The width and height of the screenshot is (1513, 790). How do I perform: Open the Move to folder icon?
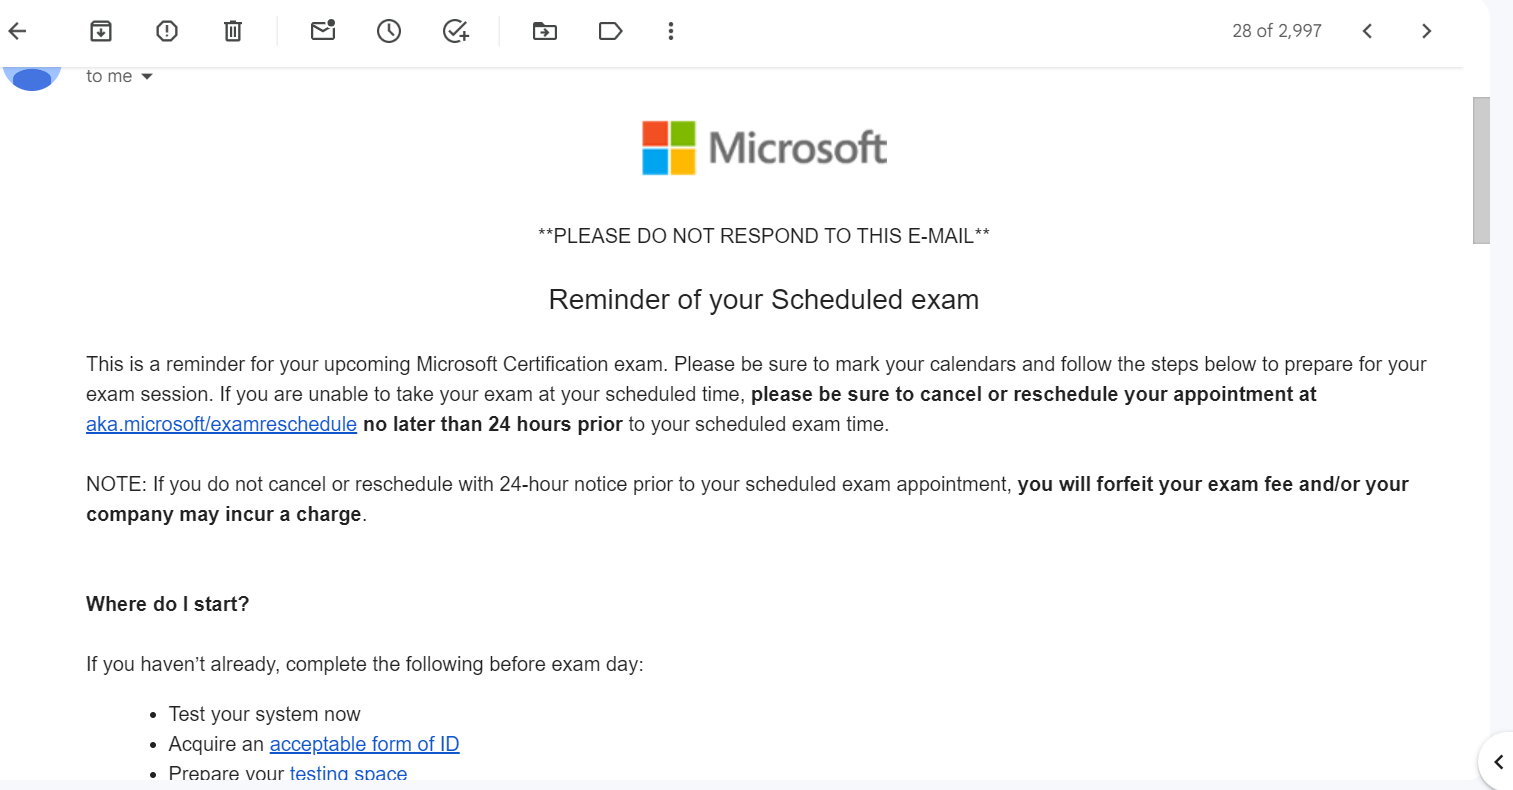[x=545, y=31]
